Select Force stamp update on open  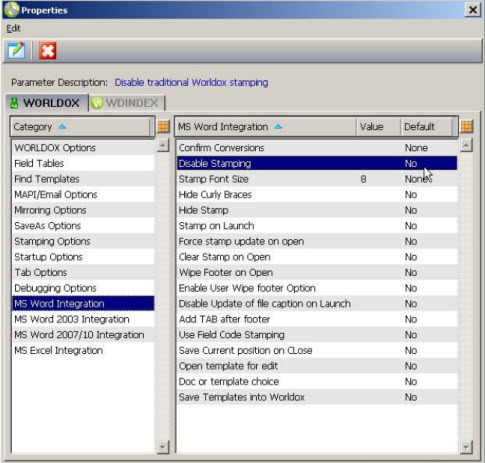click(x=317, y=241)
